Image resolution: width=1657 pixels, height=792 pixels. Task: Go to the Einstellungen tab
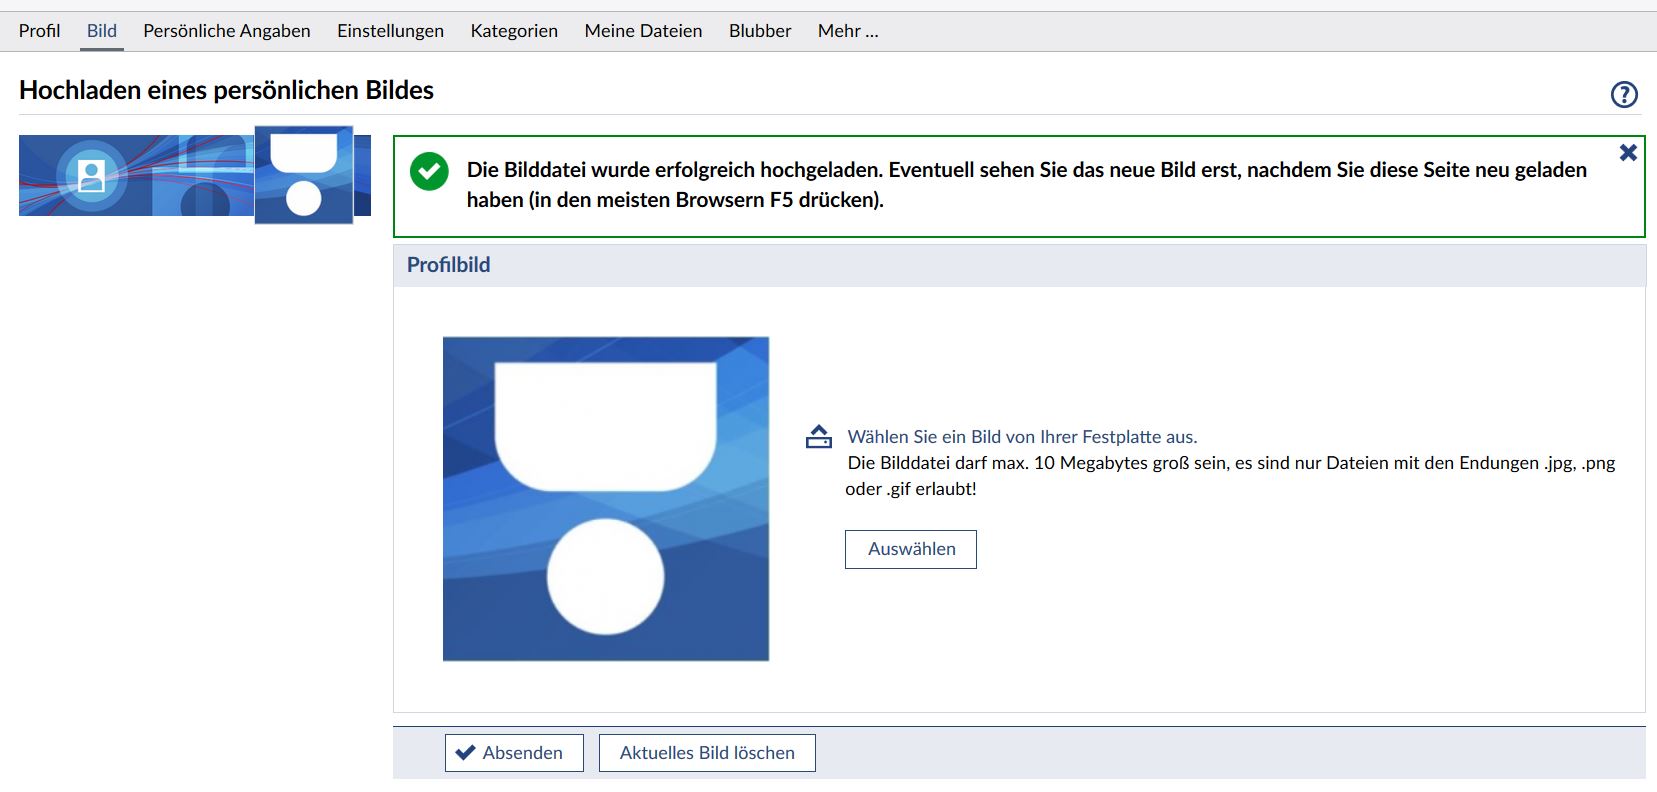coord(390,31)
